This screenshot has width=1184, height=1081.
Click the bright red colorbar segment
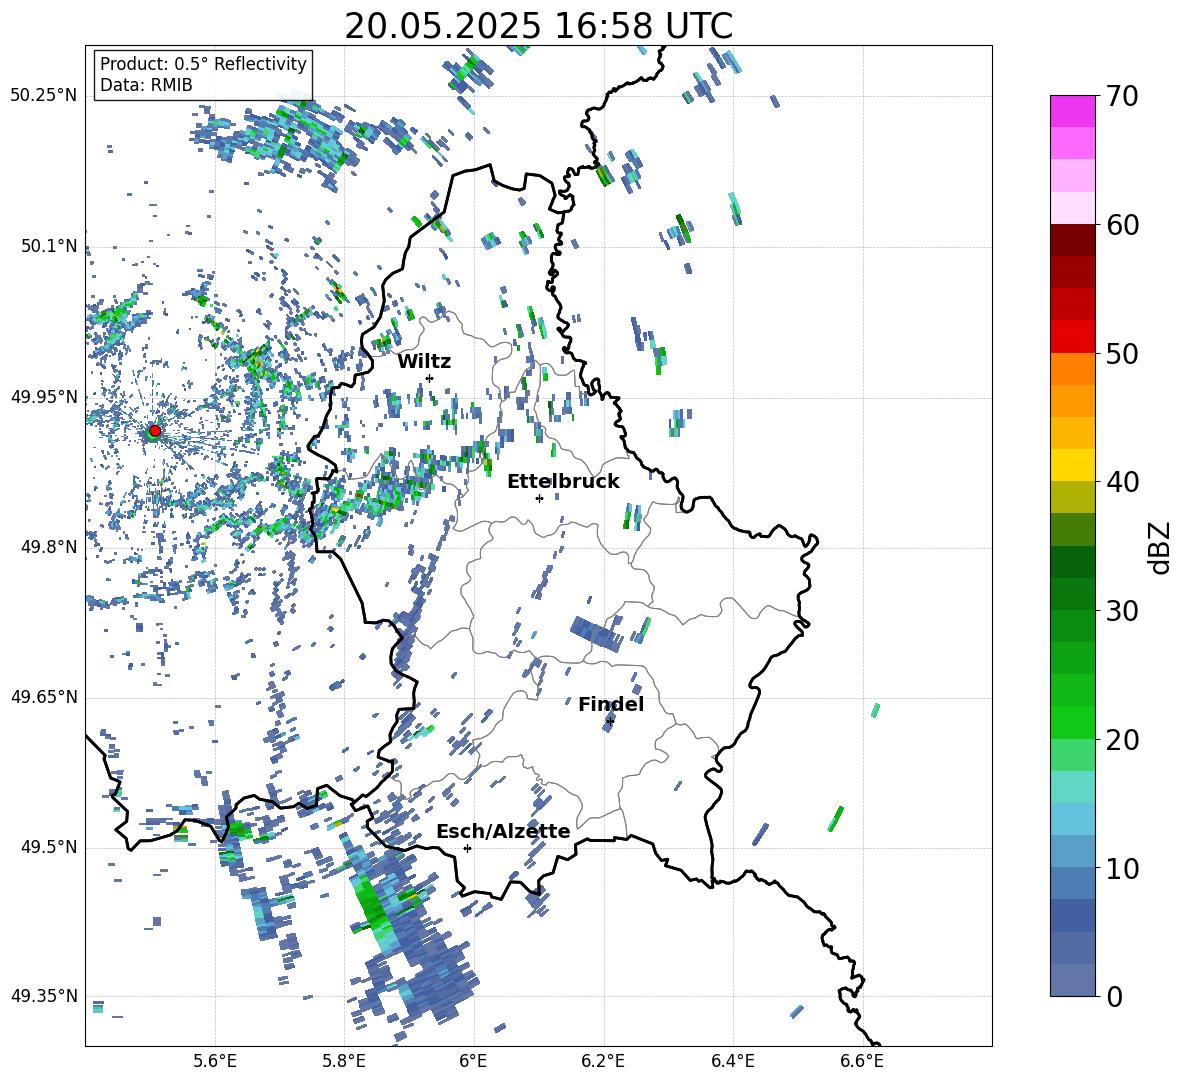coord(1072,337)
